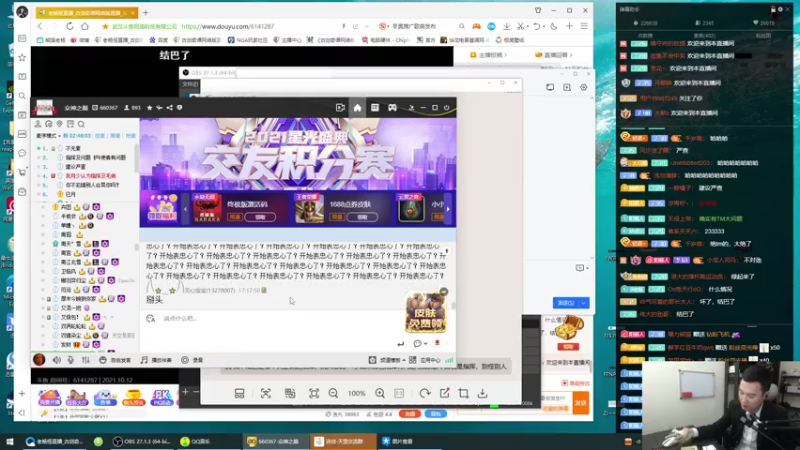Open the audio mixer icon in YY bottom bar
This screenshot has height=450, width=800.
tap(86, 360)
